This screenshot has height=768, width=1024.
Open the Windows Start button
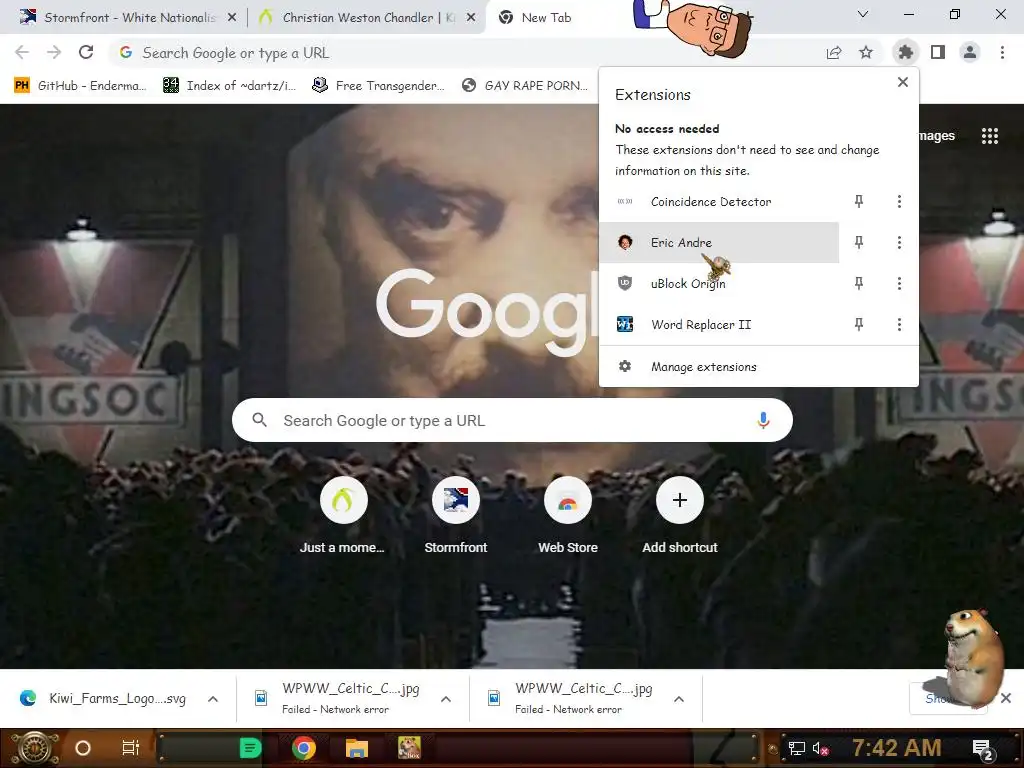coord(34,748)
